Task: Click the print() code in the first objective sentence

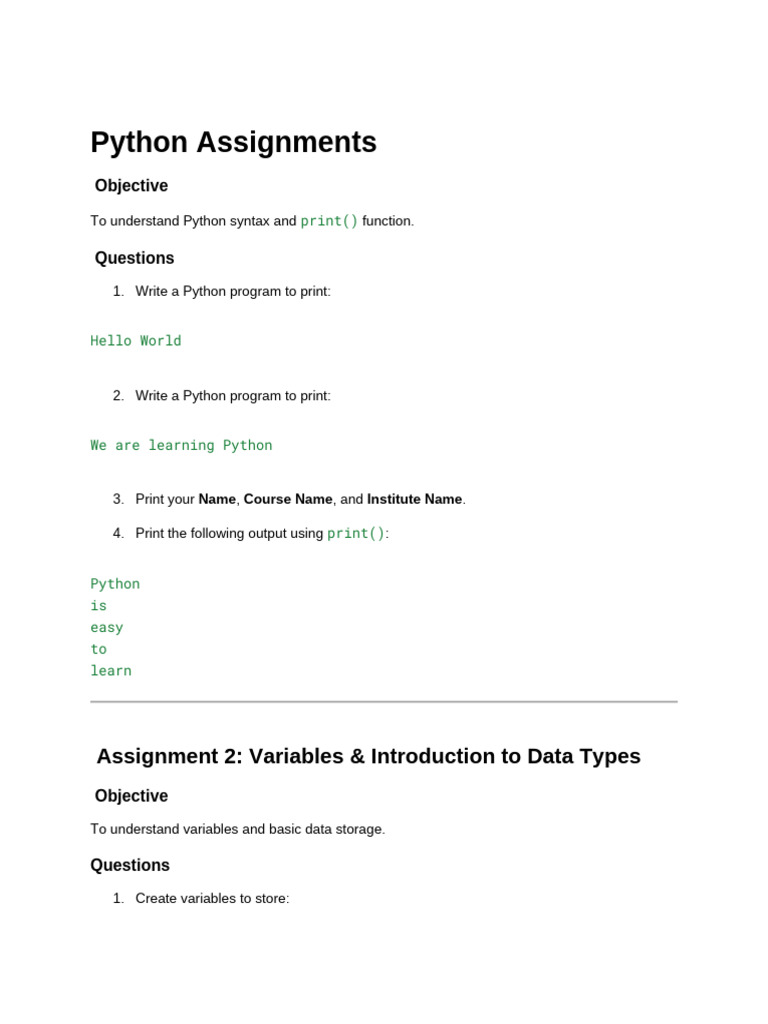Action: tap(329, 221)
